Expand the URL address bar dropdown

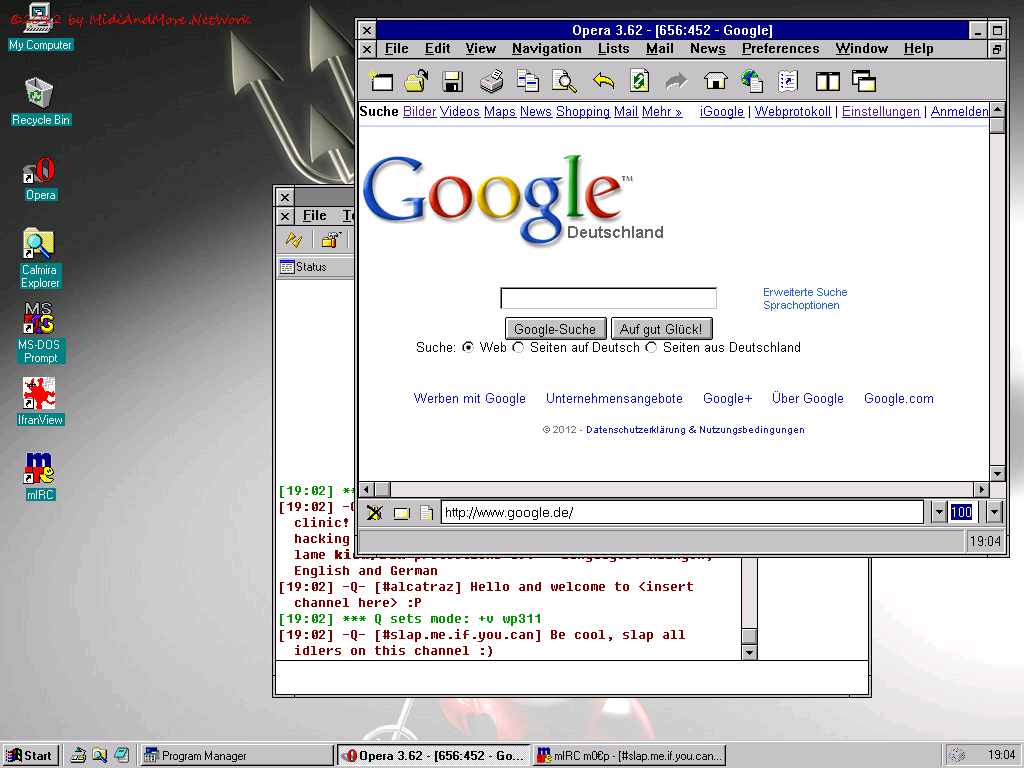[938, 512]
